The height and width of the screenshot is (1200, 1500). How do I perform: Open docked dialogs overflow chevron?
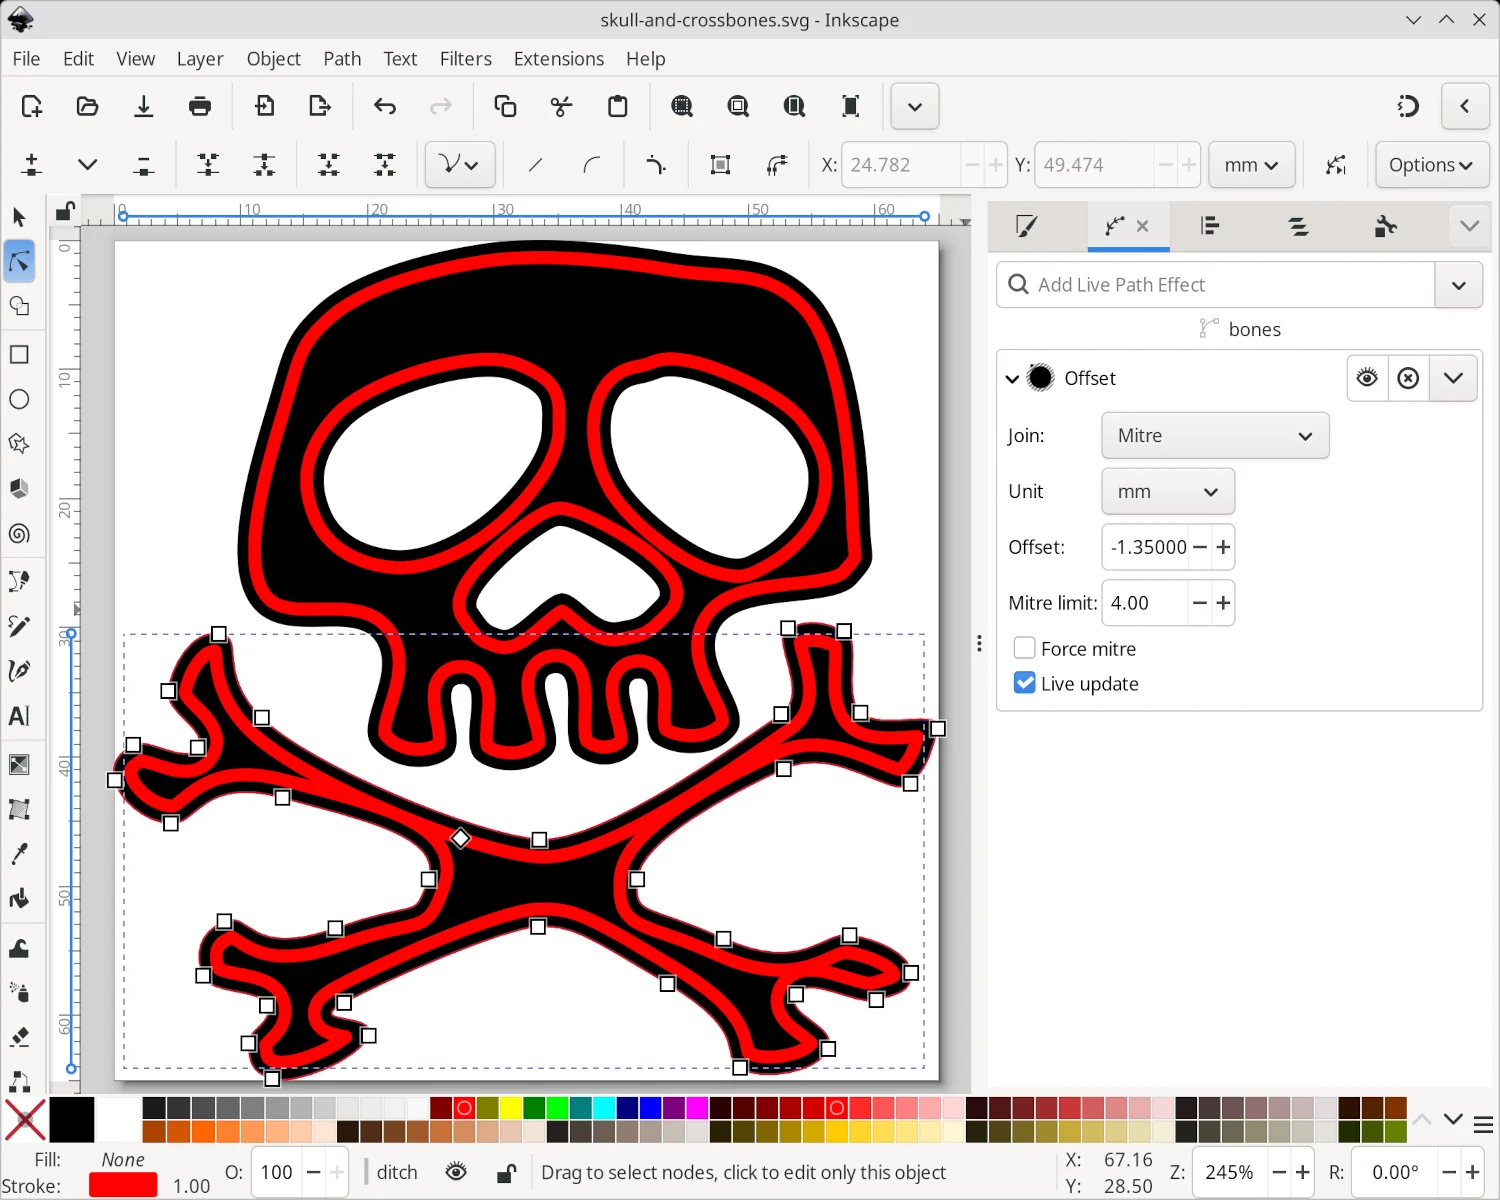(x=1469, y=226)
